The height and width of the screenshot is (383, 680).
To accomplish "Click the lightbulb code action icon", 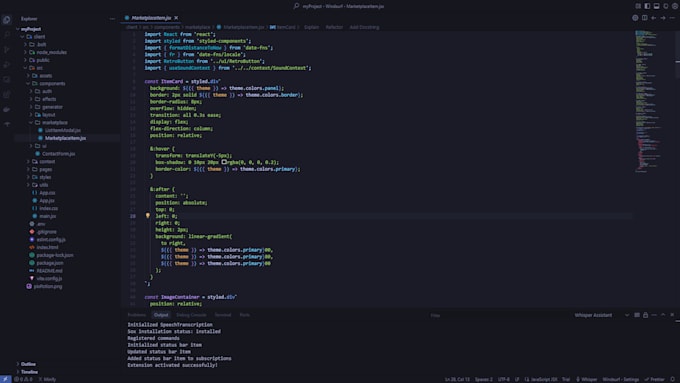I will pos(147,216).
